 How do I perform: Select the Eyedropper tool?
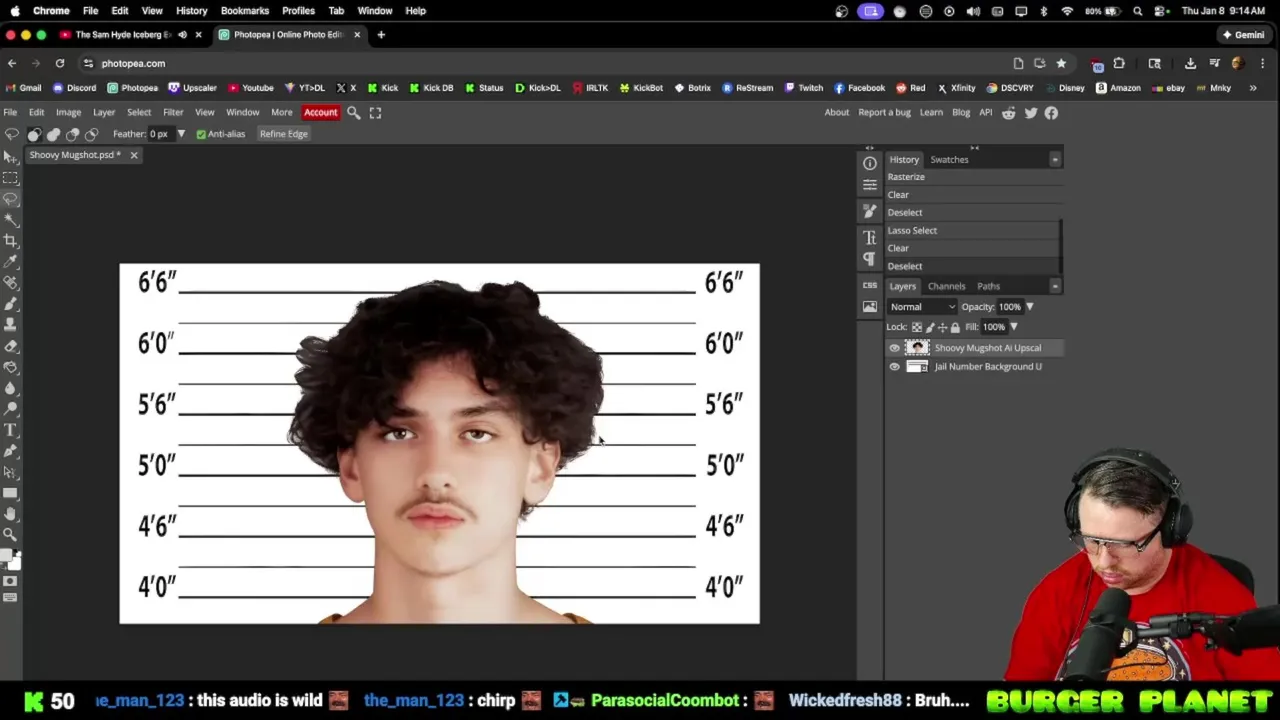(x=11, y=262)
